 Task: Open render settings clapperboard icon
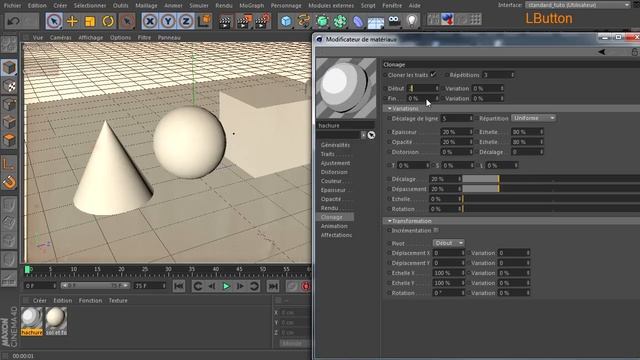[262, 21]
